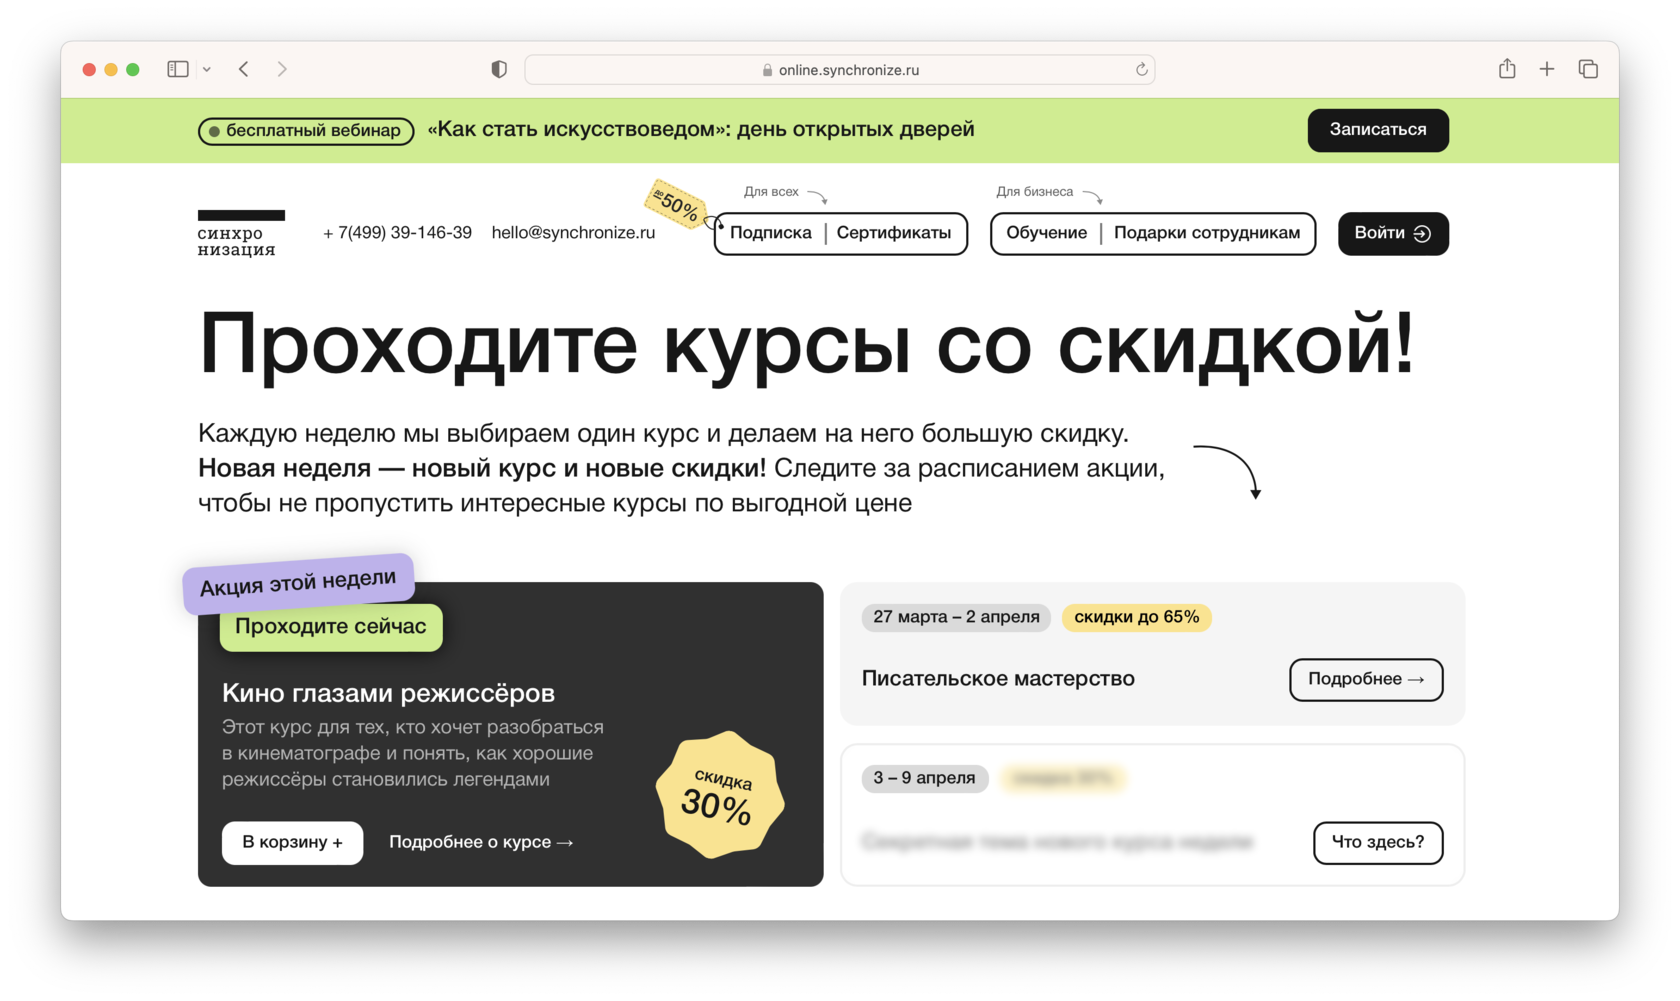Follow the Подробнее о курсе link

[x=481, y=842]
